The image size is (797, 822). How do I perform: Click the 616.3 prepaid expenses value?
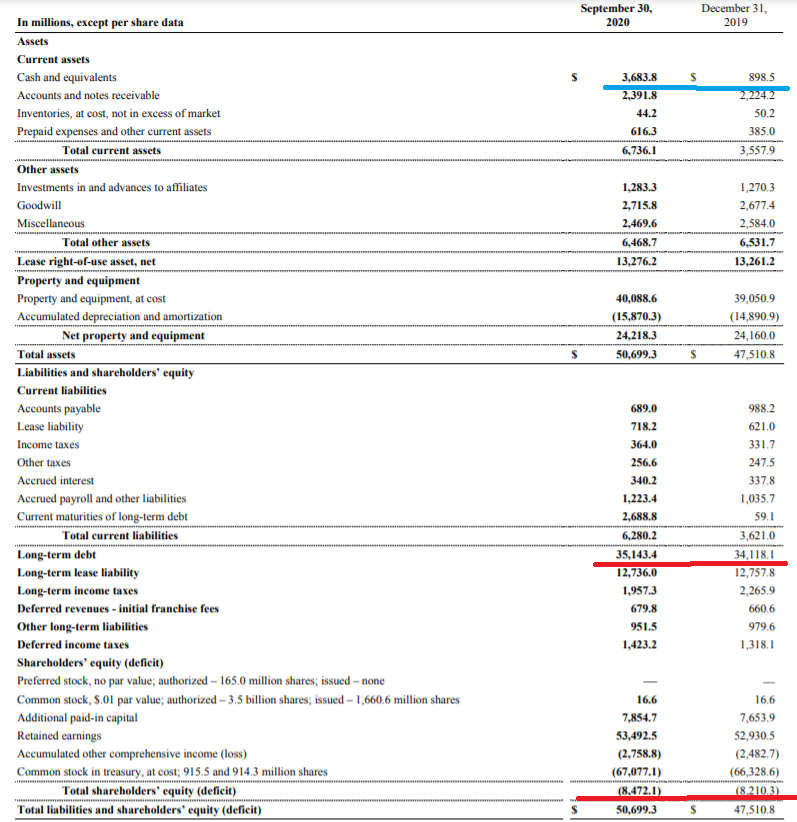point(643,131)
